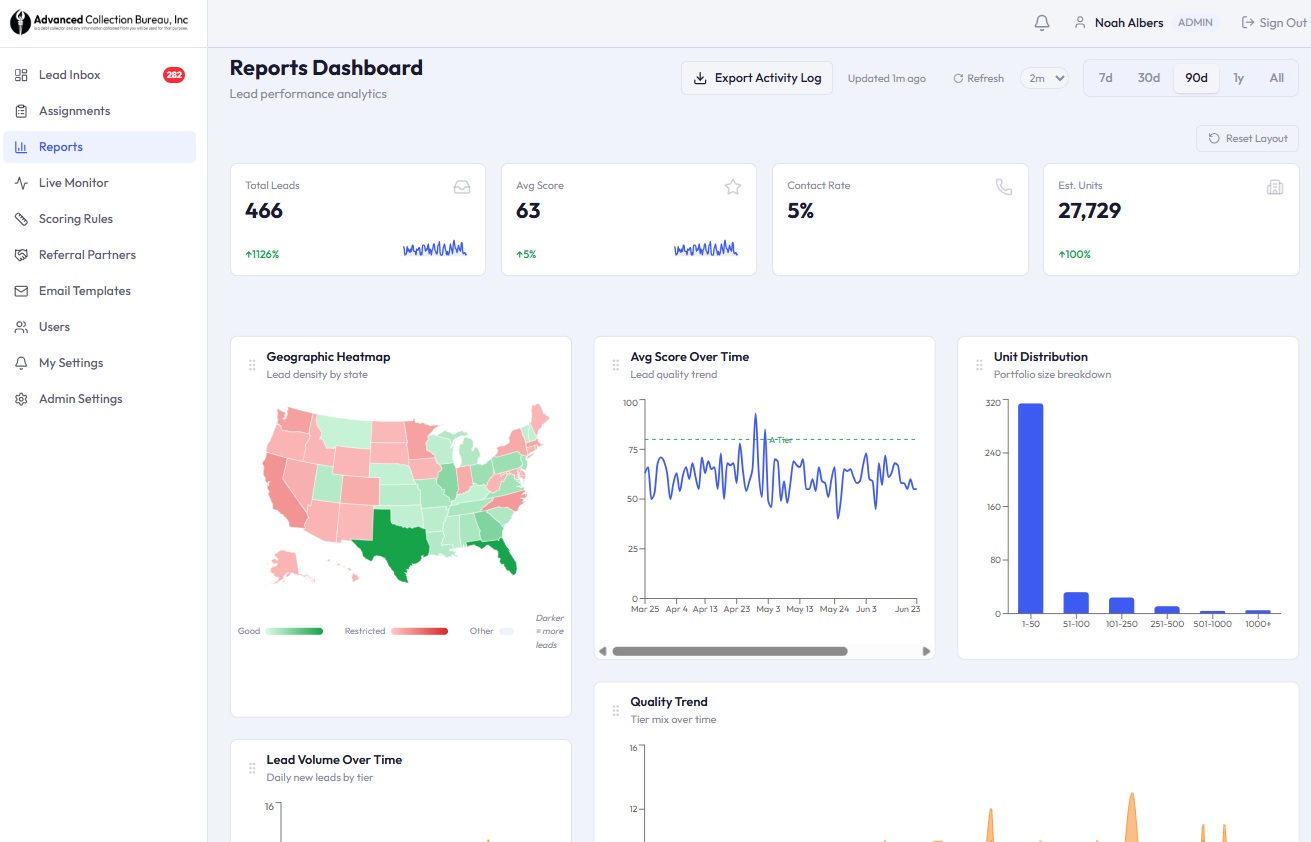Click the left arrow of chart scrollbar
Viewport: 1311px width, 842px height.
pos(603,651)
